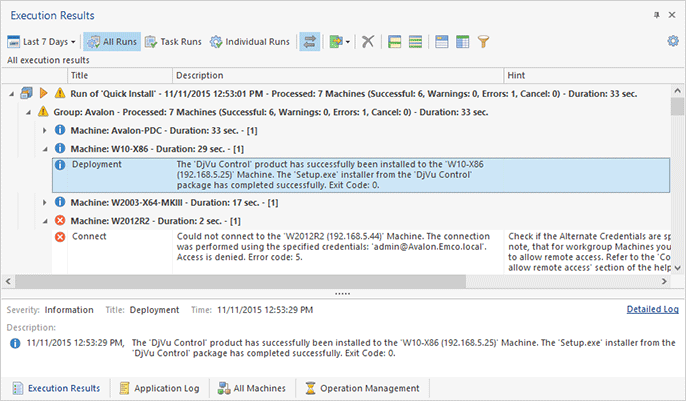
Task: Click the warning icon on Group: Avalon row
Action: tap(43, 111)
